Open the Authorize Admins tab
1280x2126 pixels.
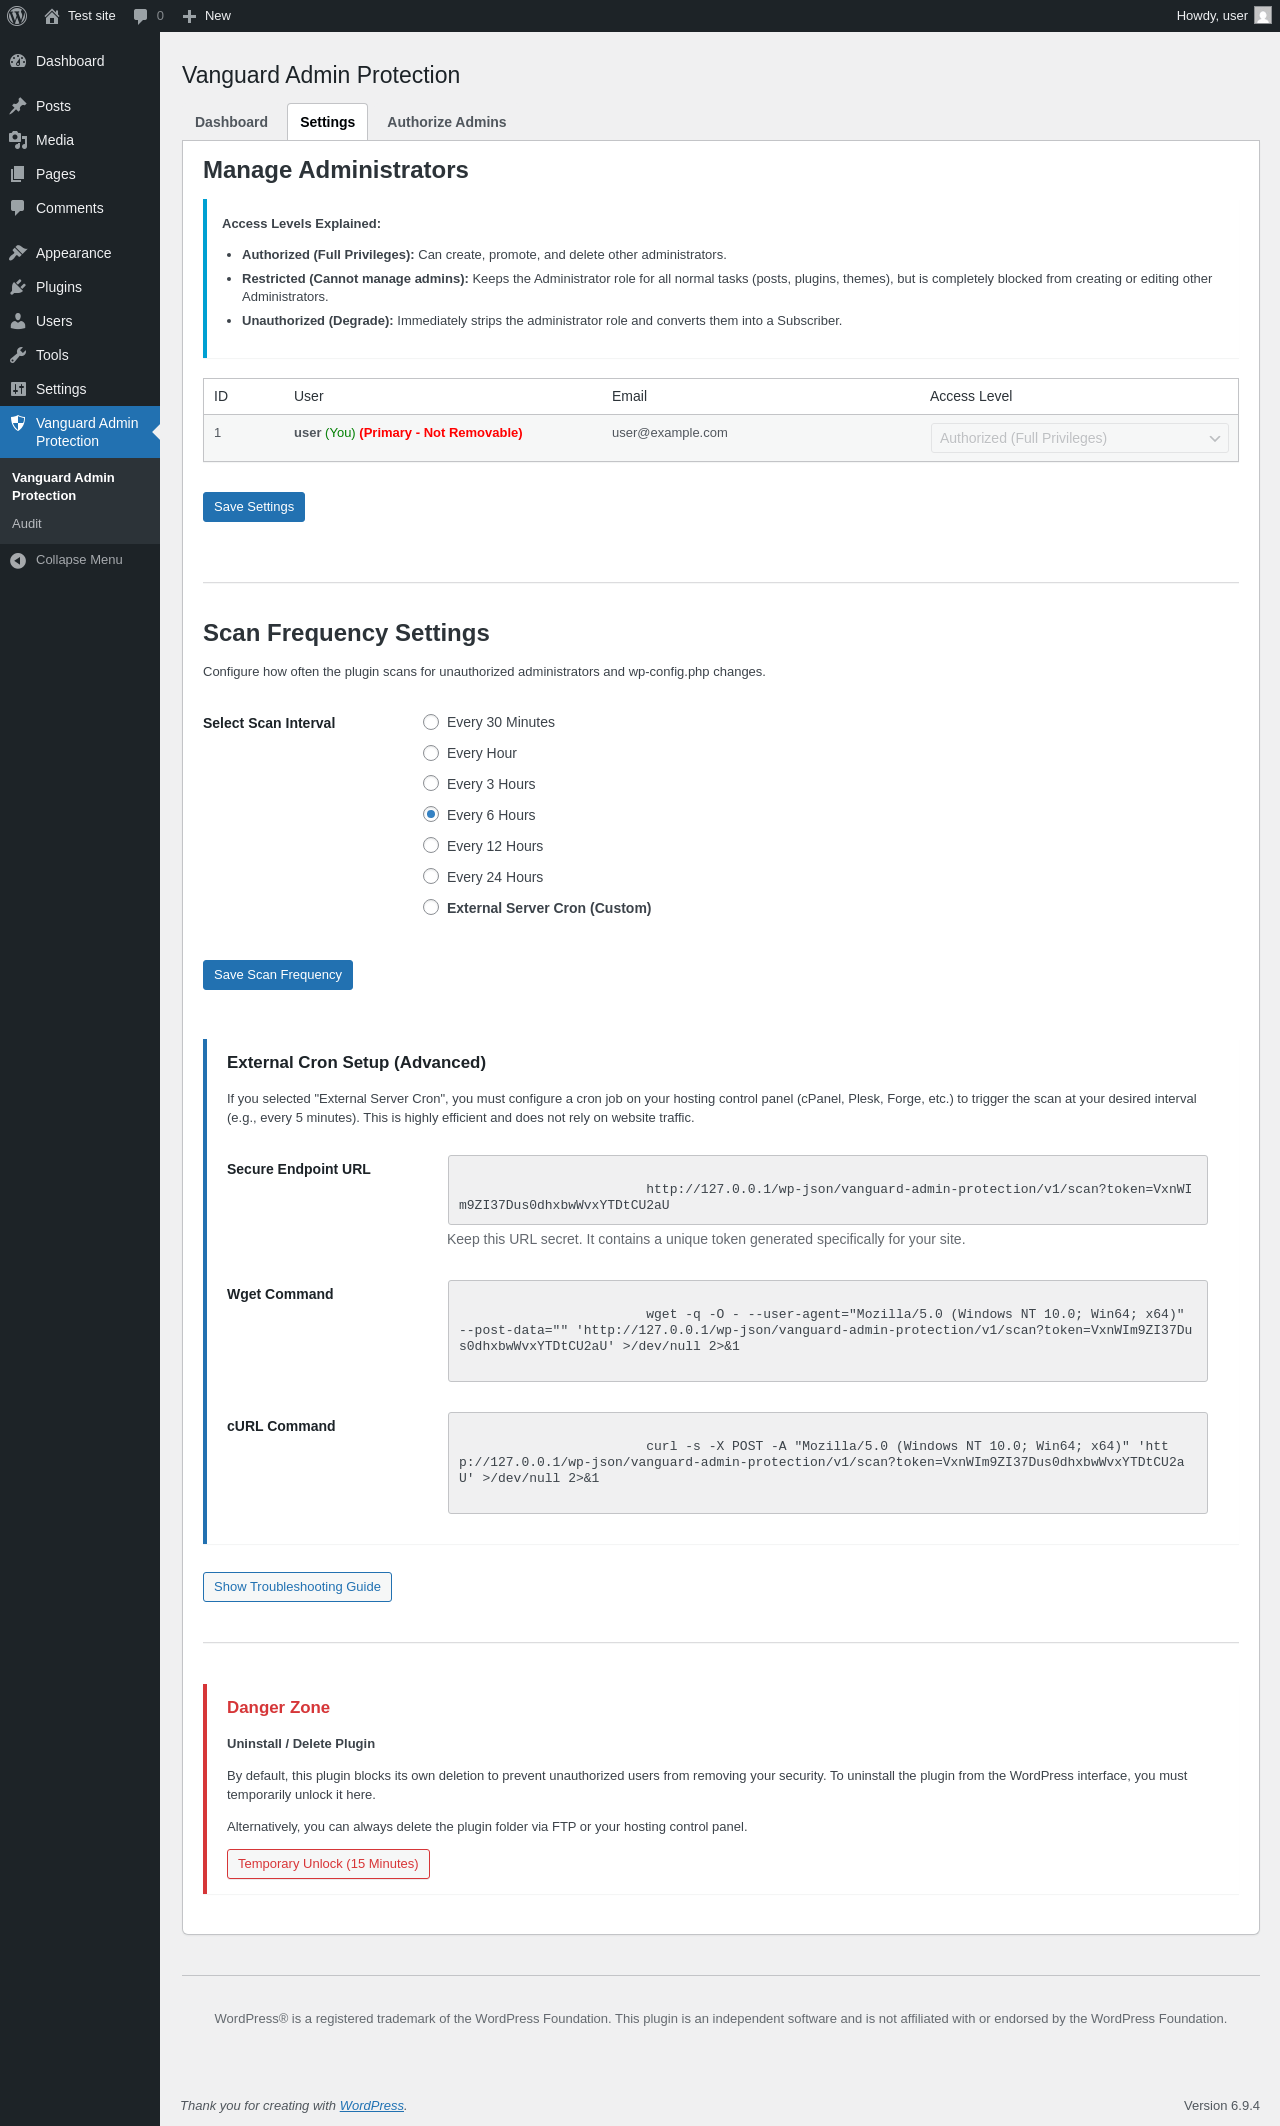[x=446, y=122]
